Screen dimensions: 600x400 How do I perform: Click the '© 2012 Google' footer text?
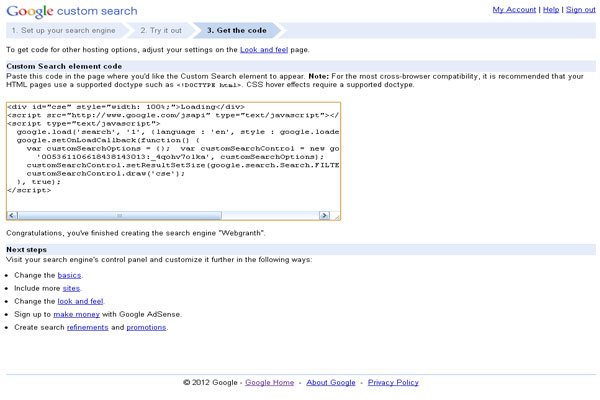(210, 382)
